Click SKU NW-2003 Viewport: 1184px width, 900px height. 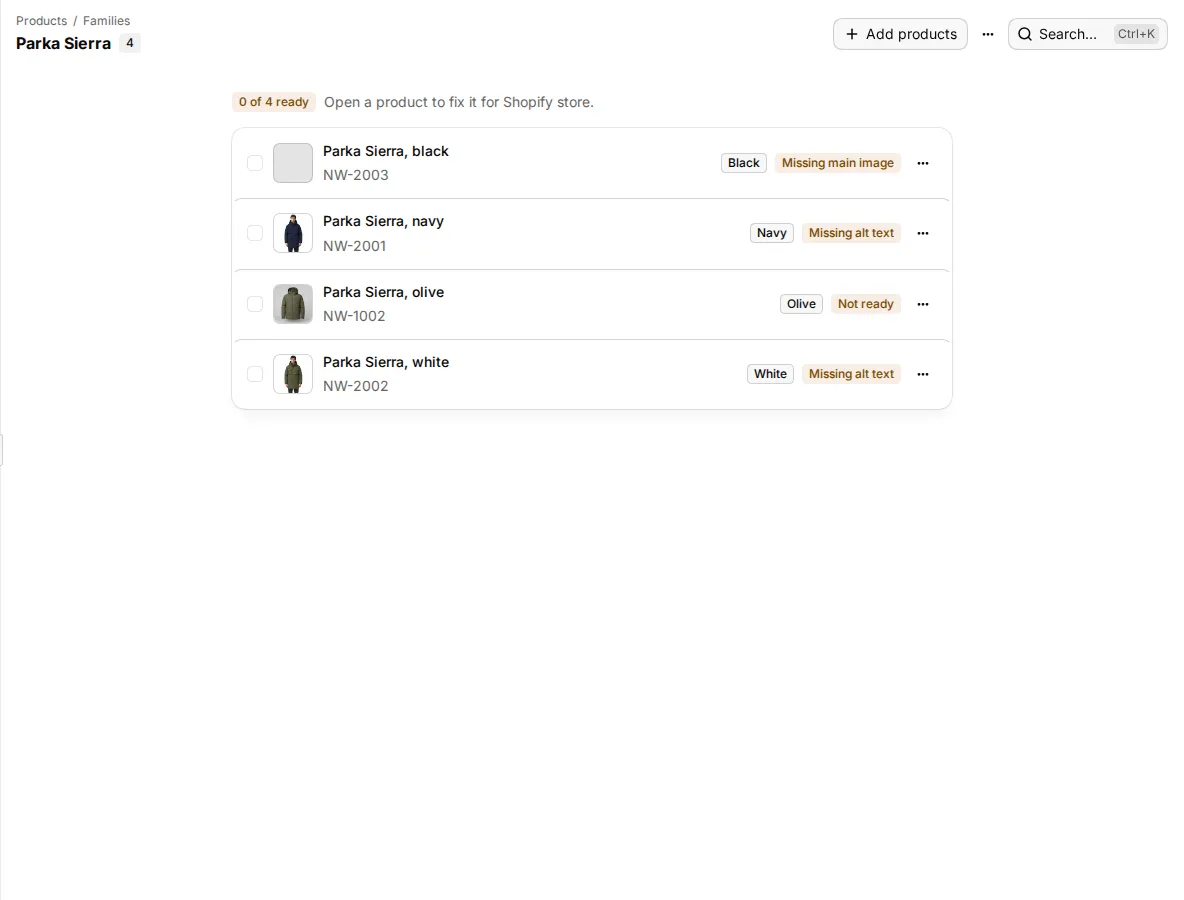(356, 175)
